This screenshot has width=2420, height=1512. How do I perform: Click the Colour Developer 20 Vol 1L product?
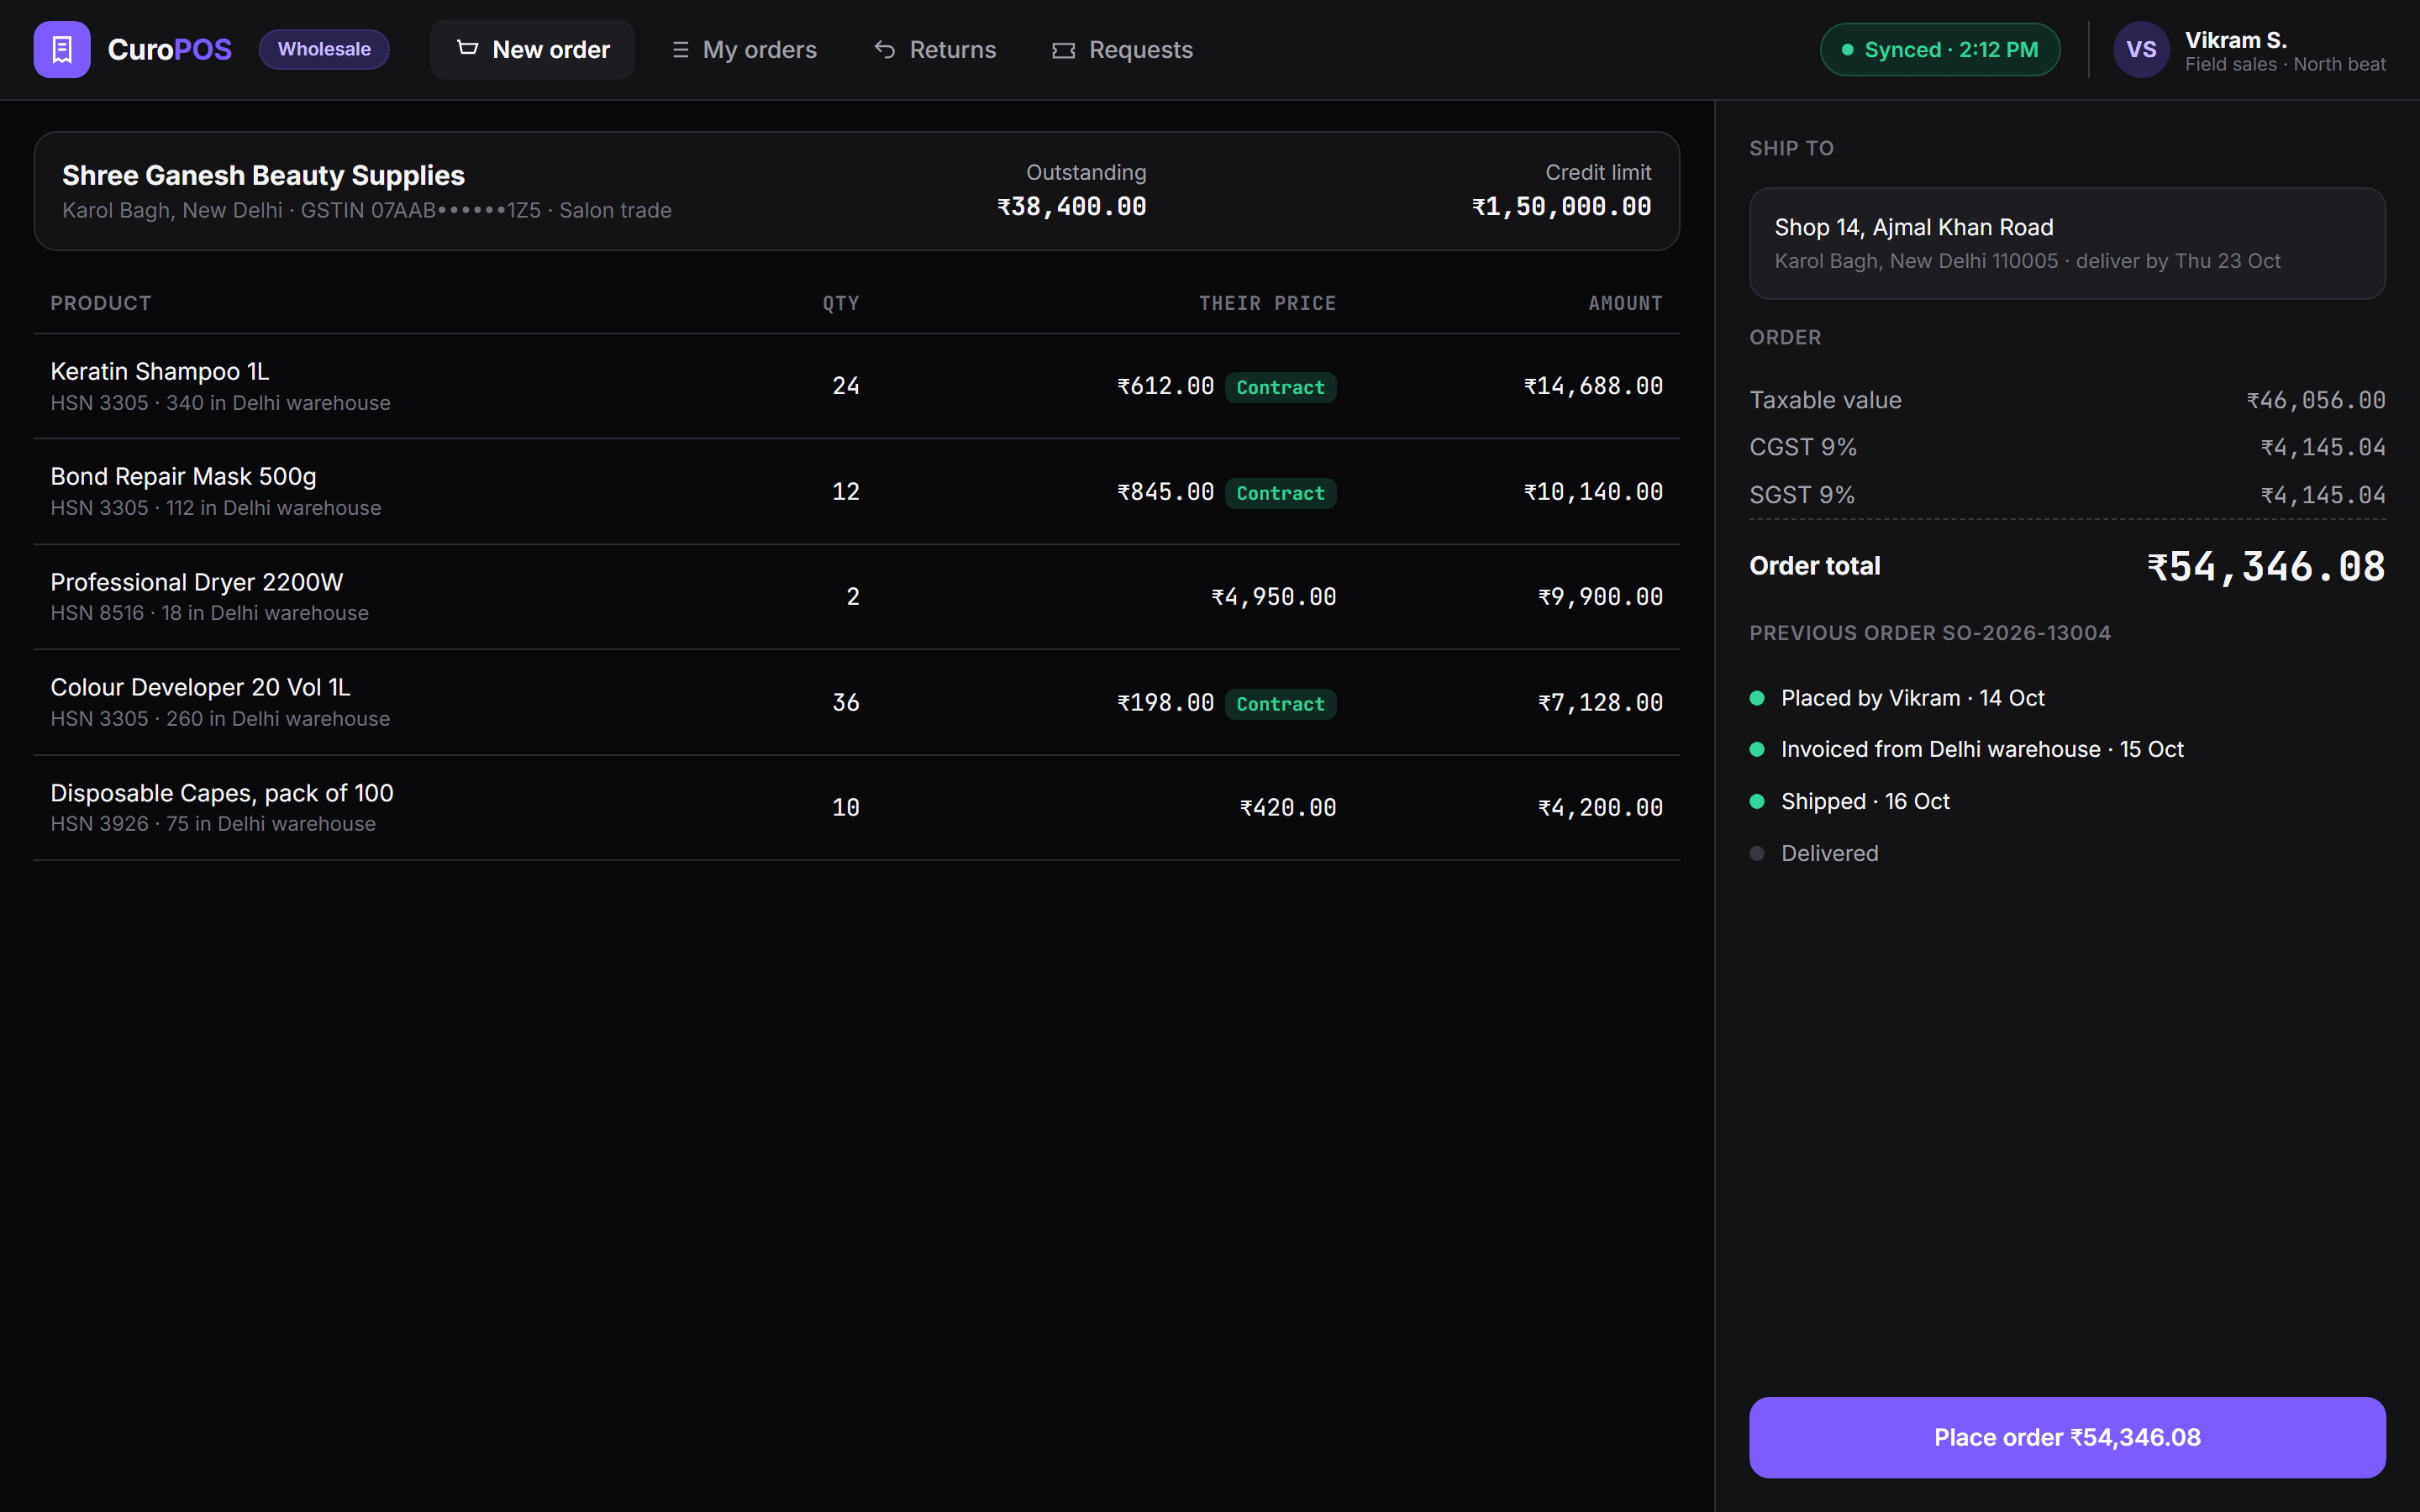(x=200, y=687)
